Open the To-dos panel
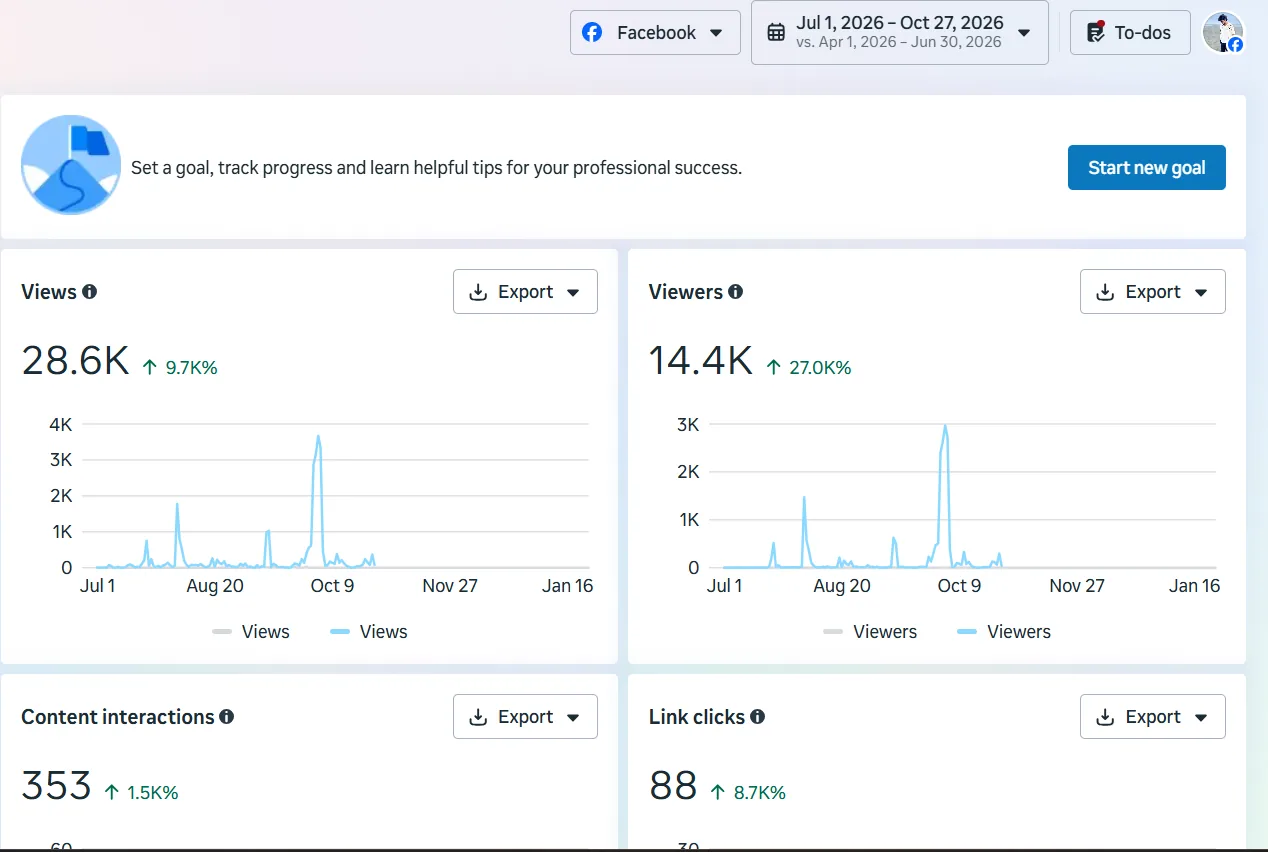1268x852 pixels. click(x=1130, y=32)
